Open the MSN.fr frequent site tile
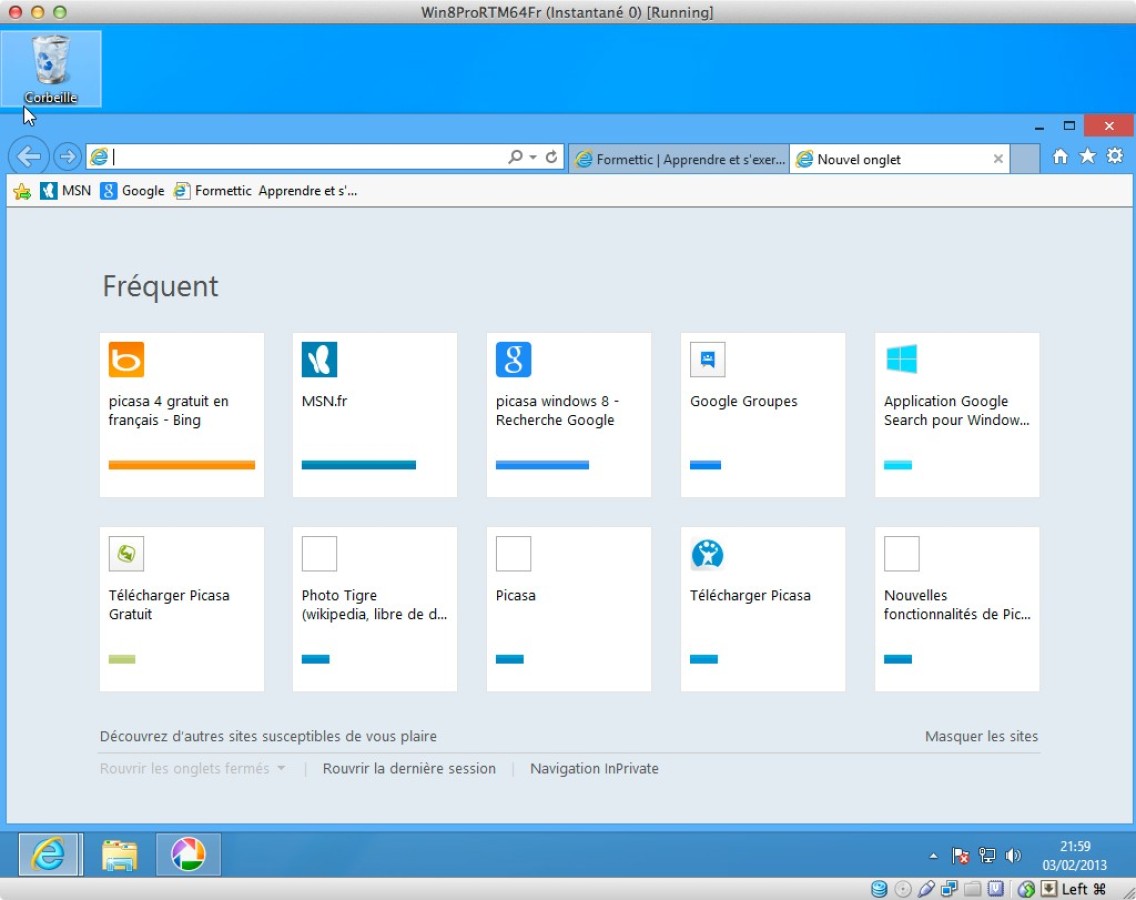The image size is (1136, 900). tap(375, 414)
